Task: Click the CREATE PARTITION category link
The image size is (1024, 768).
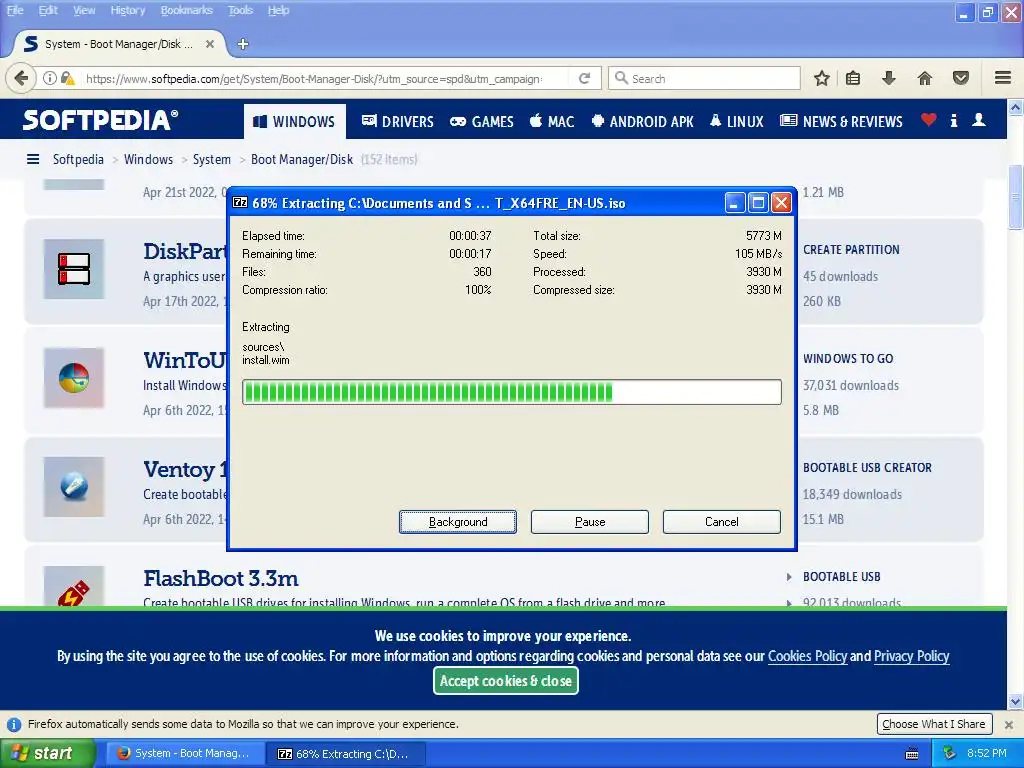Action: (851, 249)
